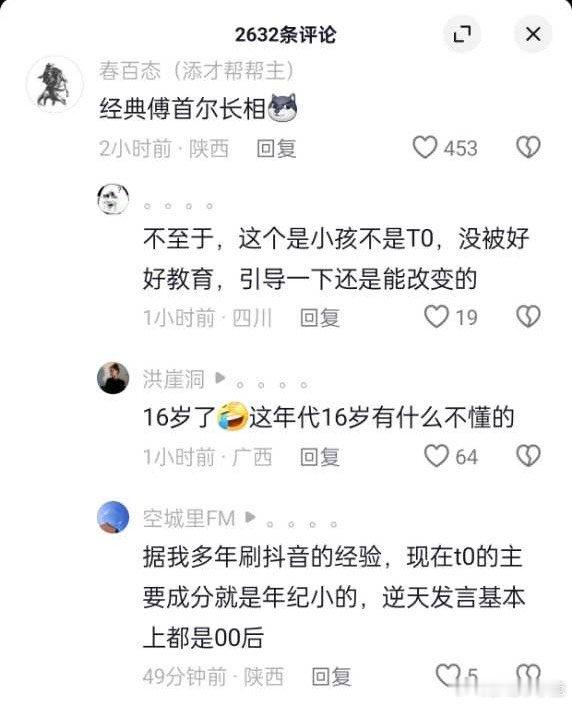Dislike 洪崖洞's 16岁了 reply

pyautogui.click(x=528, y=456)
